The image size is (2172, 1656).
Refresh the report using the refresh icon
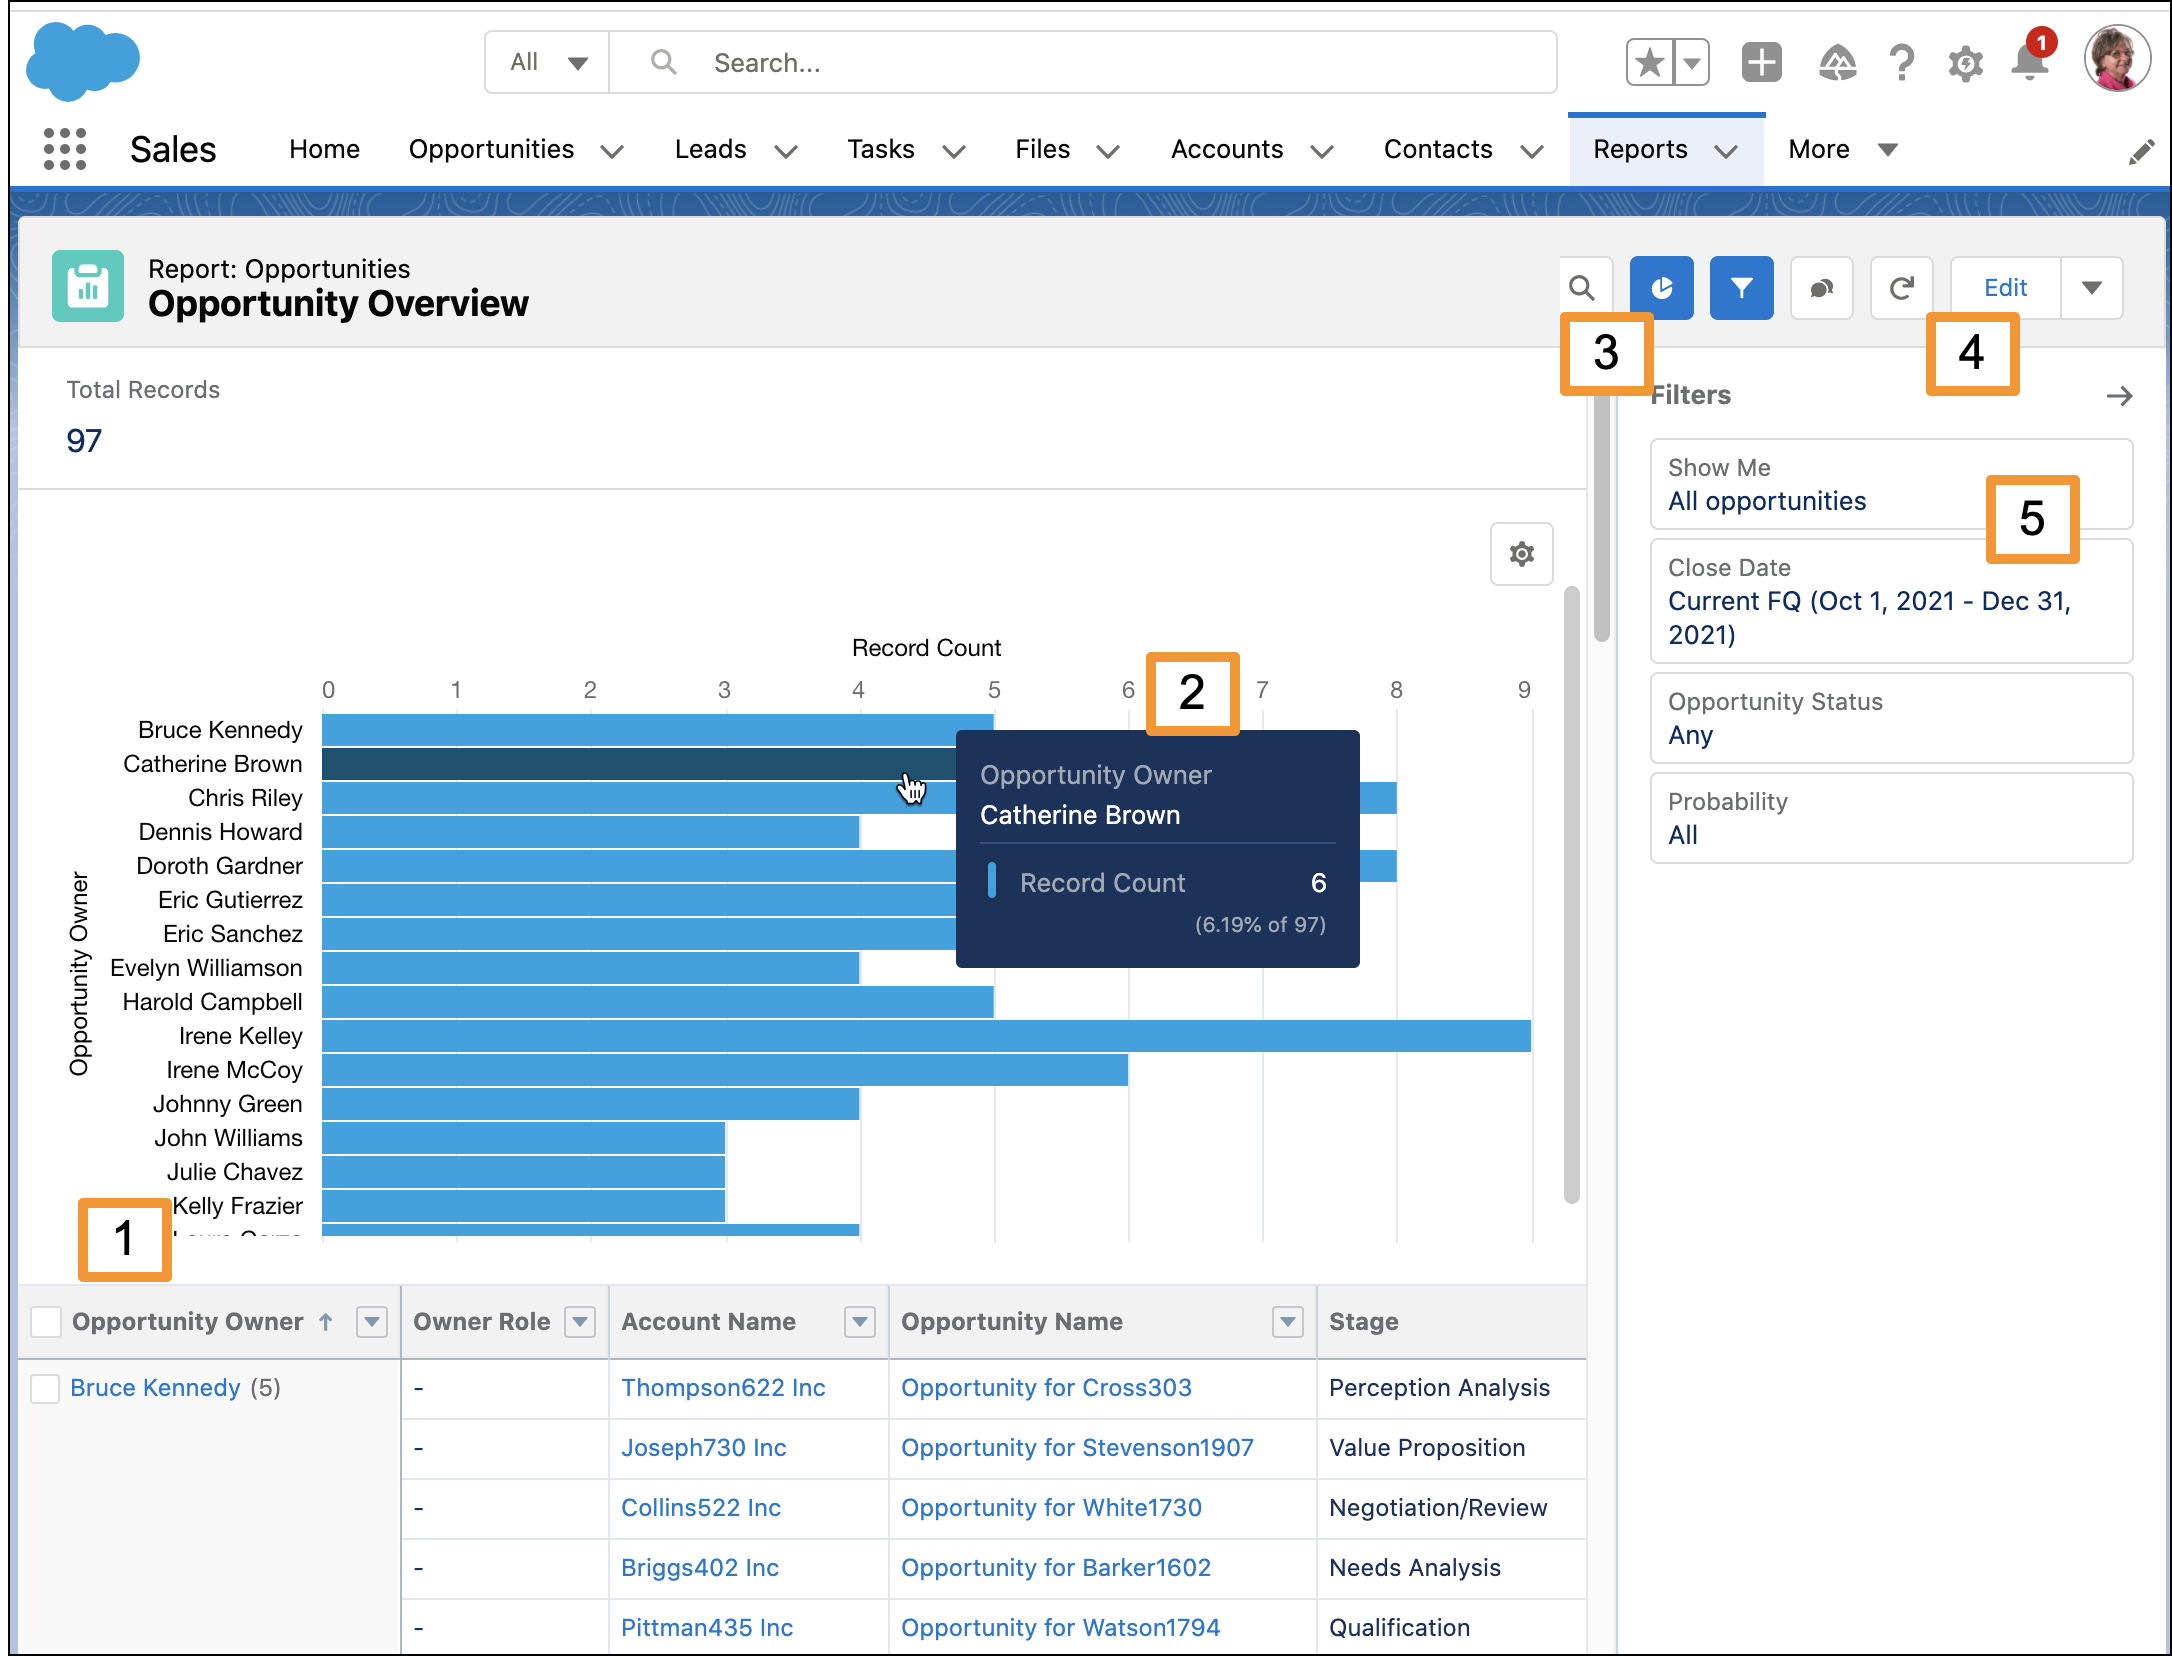click(1902, 288)
